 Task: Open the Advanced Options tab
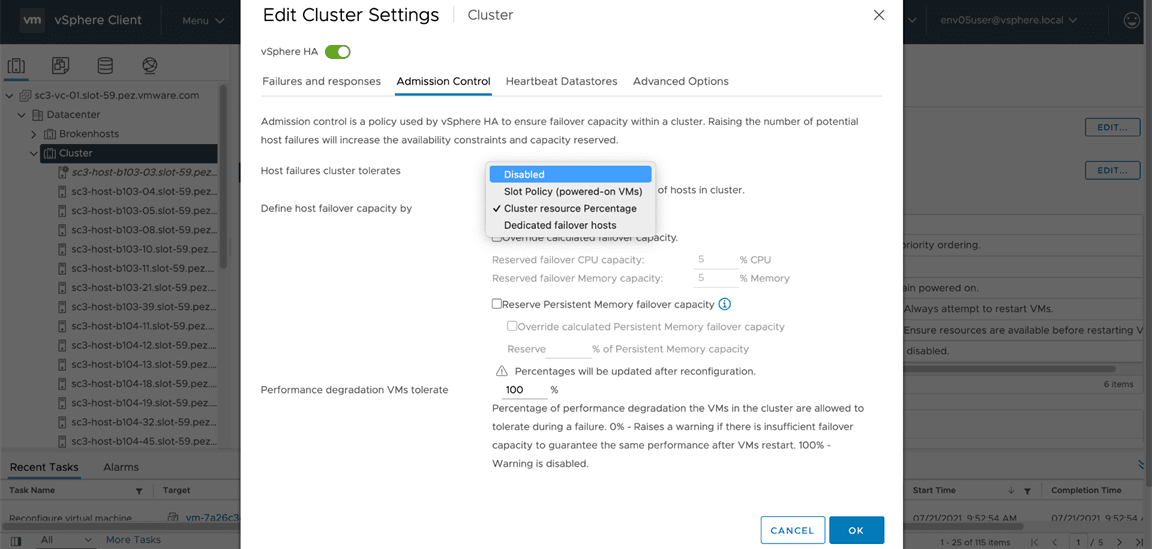pyautogui.click(x=680, y=81)
